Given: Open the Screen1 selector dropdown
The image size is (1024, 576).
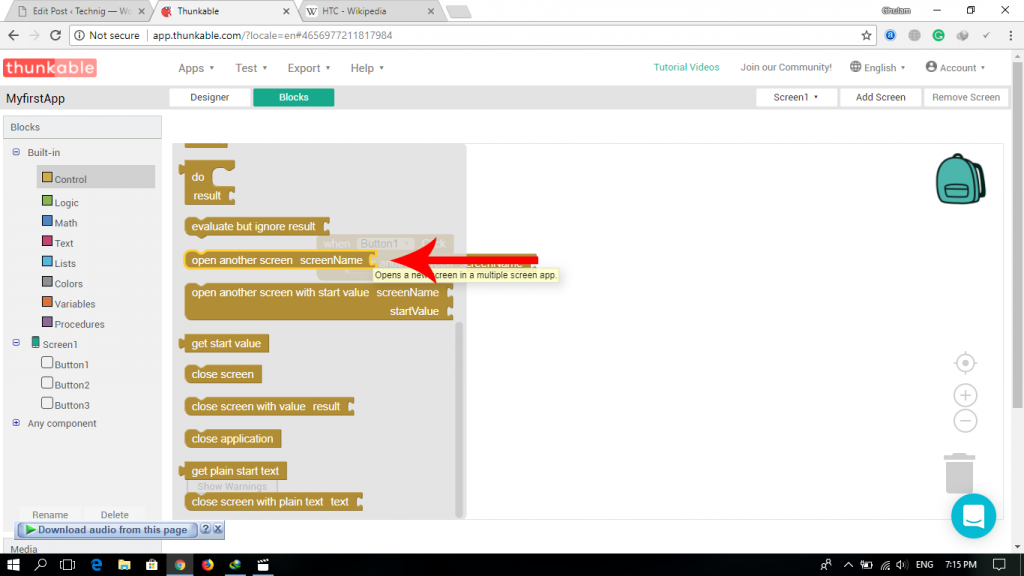Looking at the screenshot, I should [795, 97].
